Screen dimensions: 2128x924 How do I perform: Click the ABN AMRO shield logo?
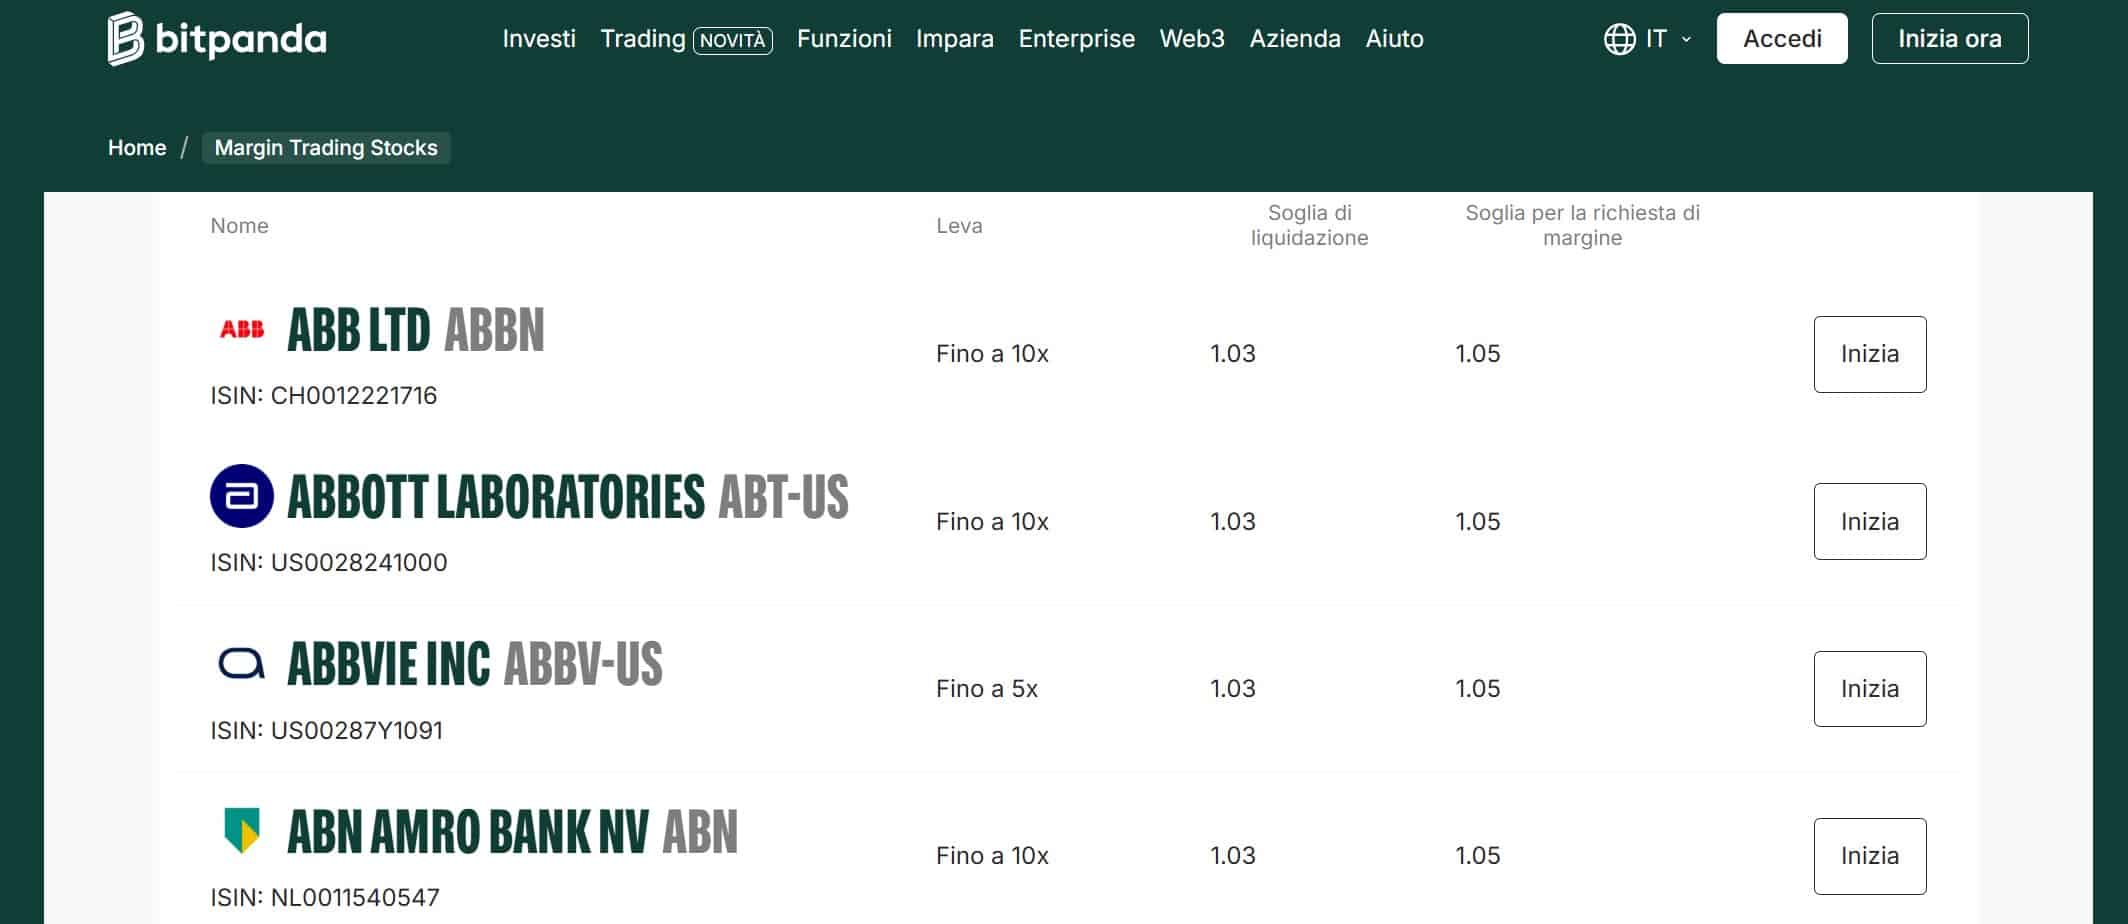point(242,831)
